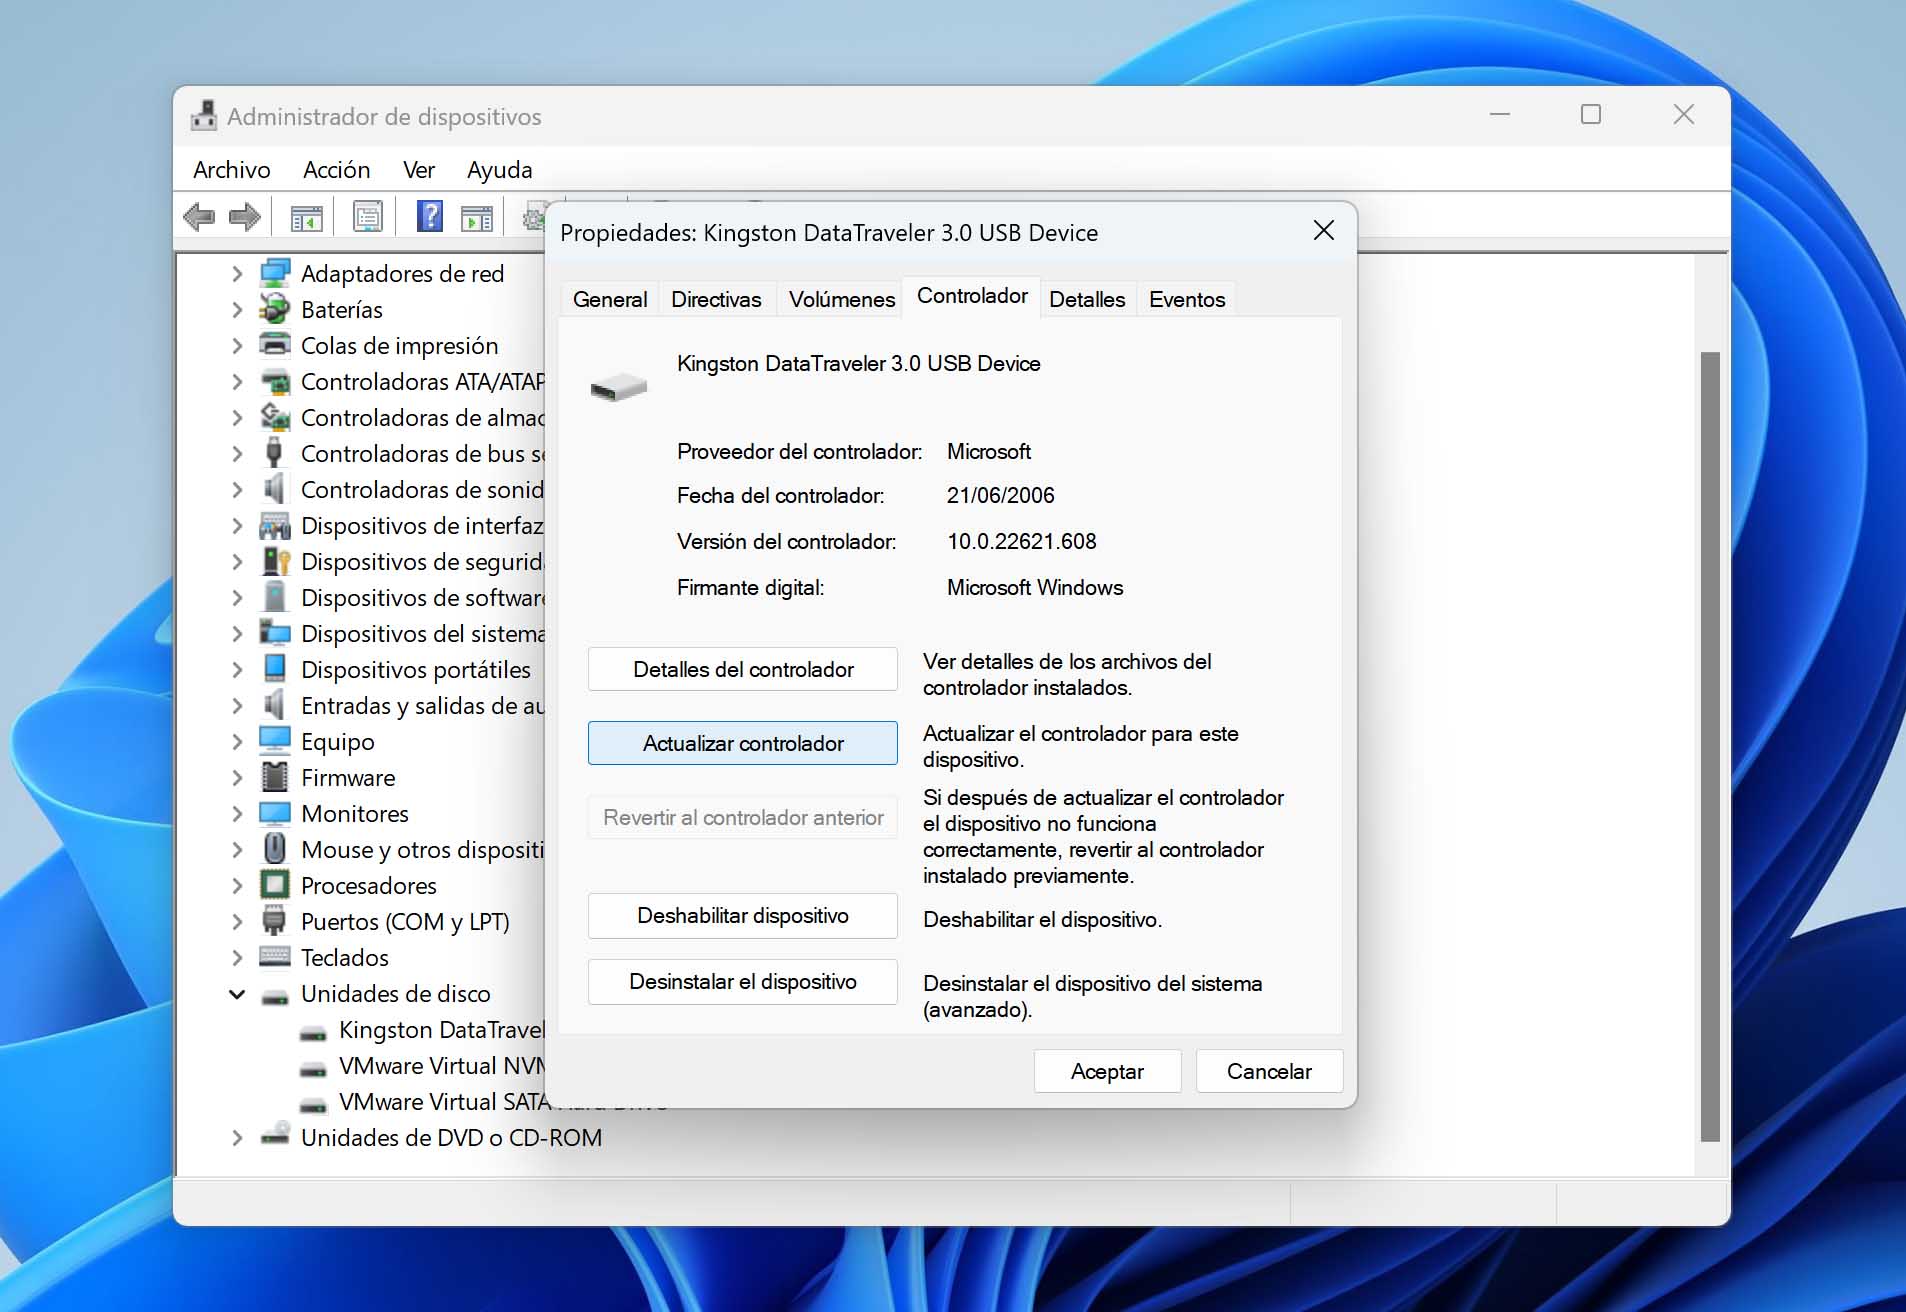Click the driver version value 10.0.22621.608
The width and height of the screenshot is (1906, 1312).
click(1021, 541)
